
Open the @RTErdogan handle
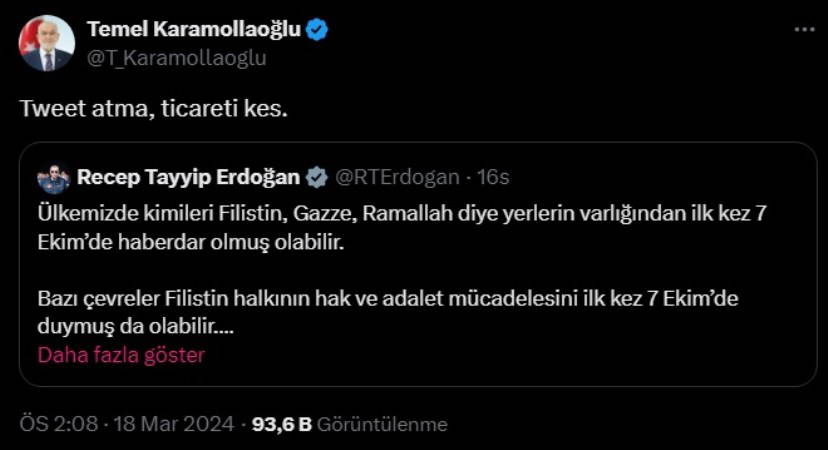(x=396, y=178)
